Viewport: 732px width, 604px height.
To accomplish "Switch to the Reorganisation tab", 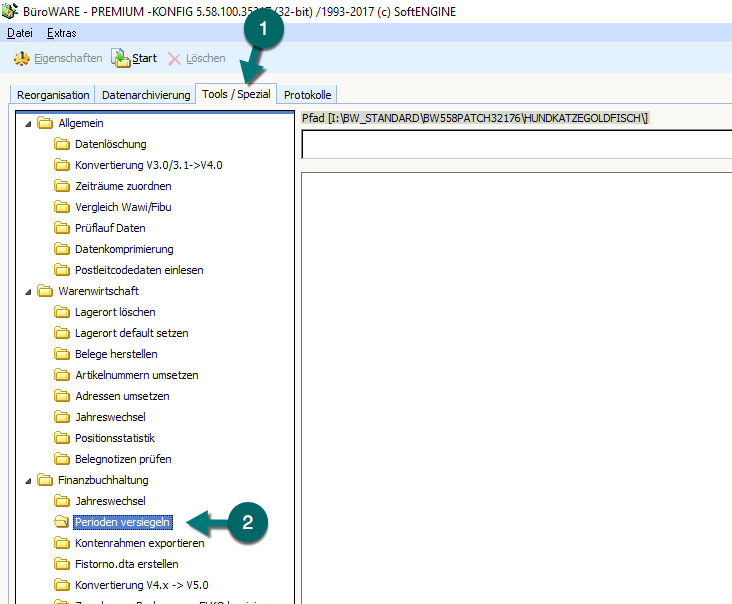I will [x=53, y=95].
